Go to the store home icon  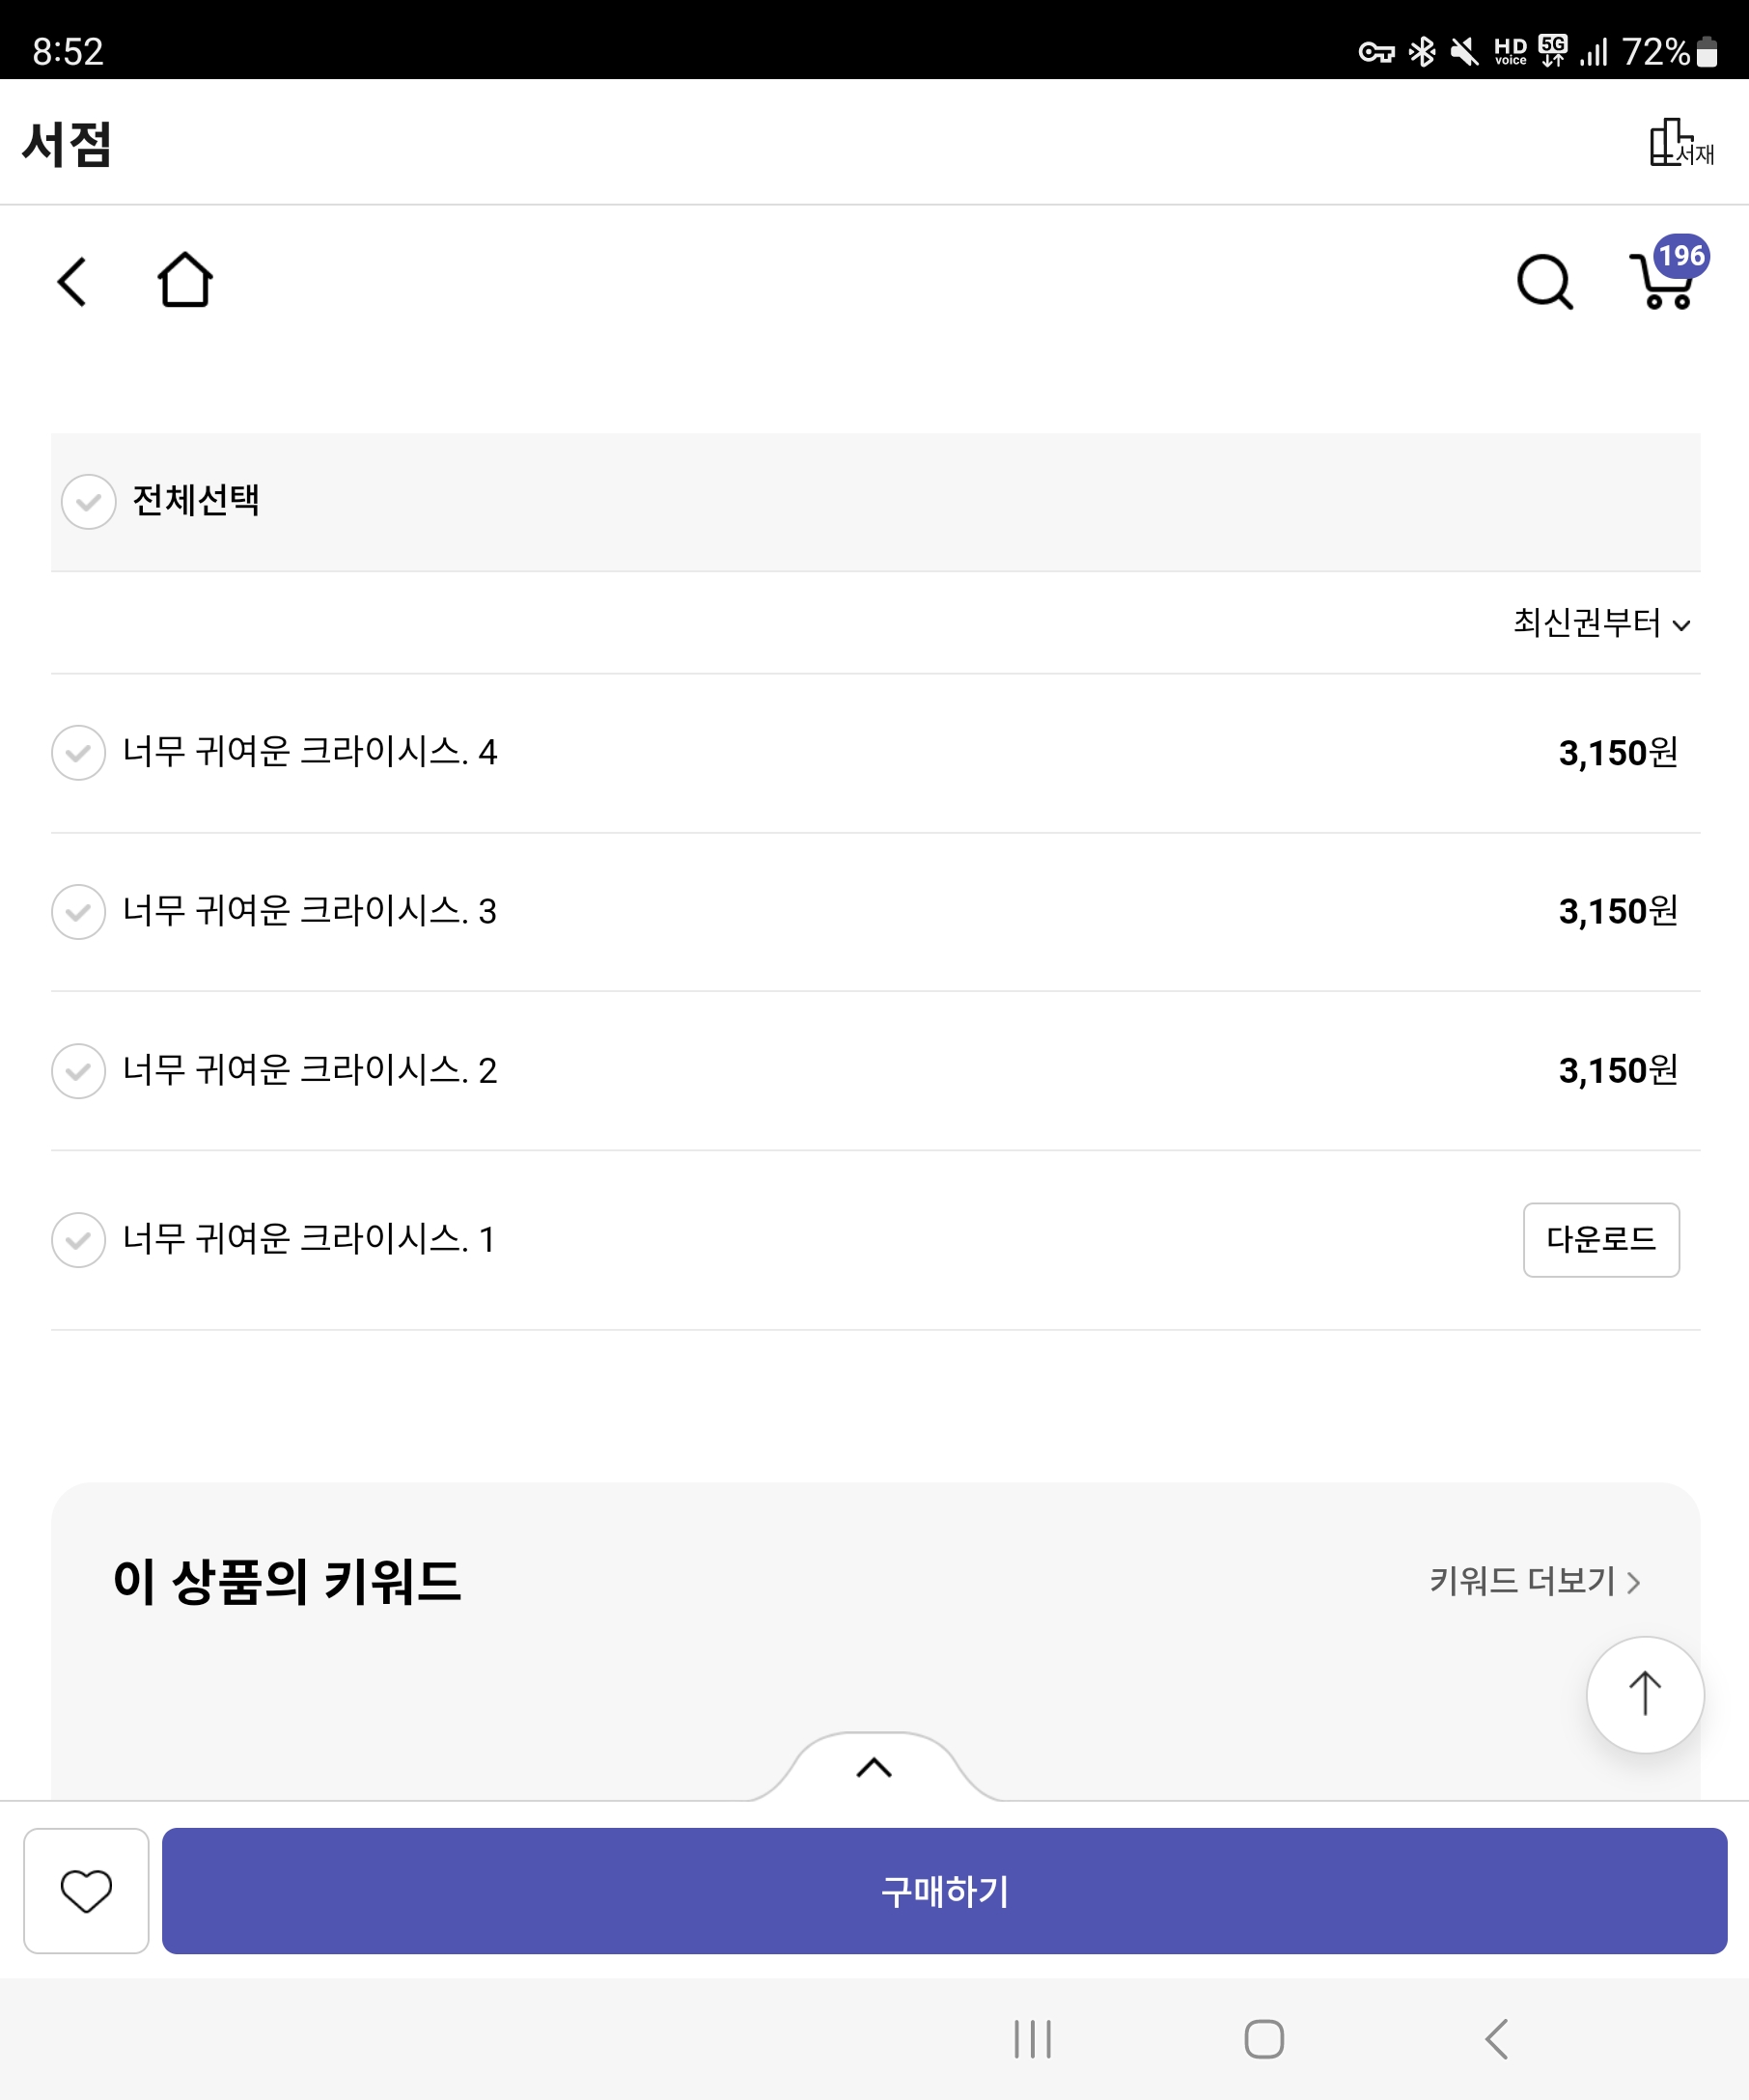click(x=185, y=281)
